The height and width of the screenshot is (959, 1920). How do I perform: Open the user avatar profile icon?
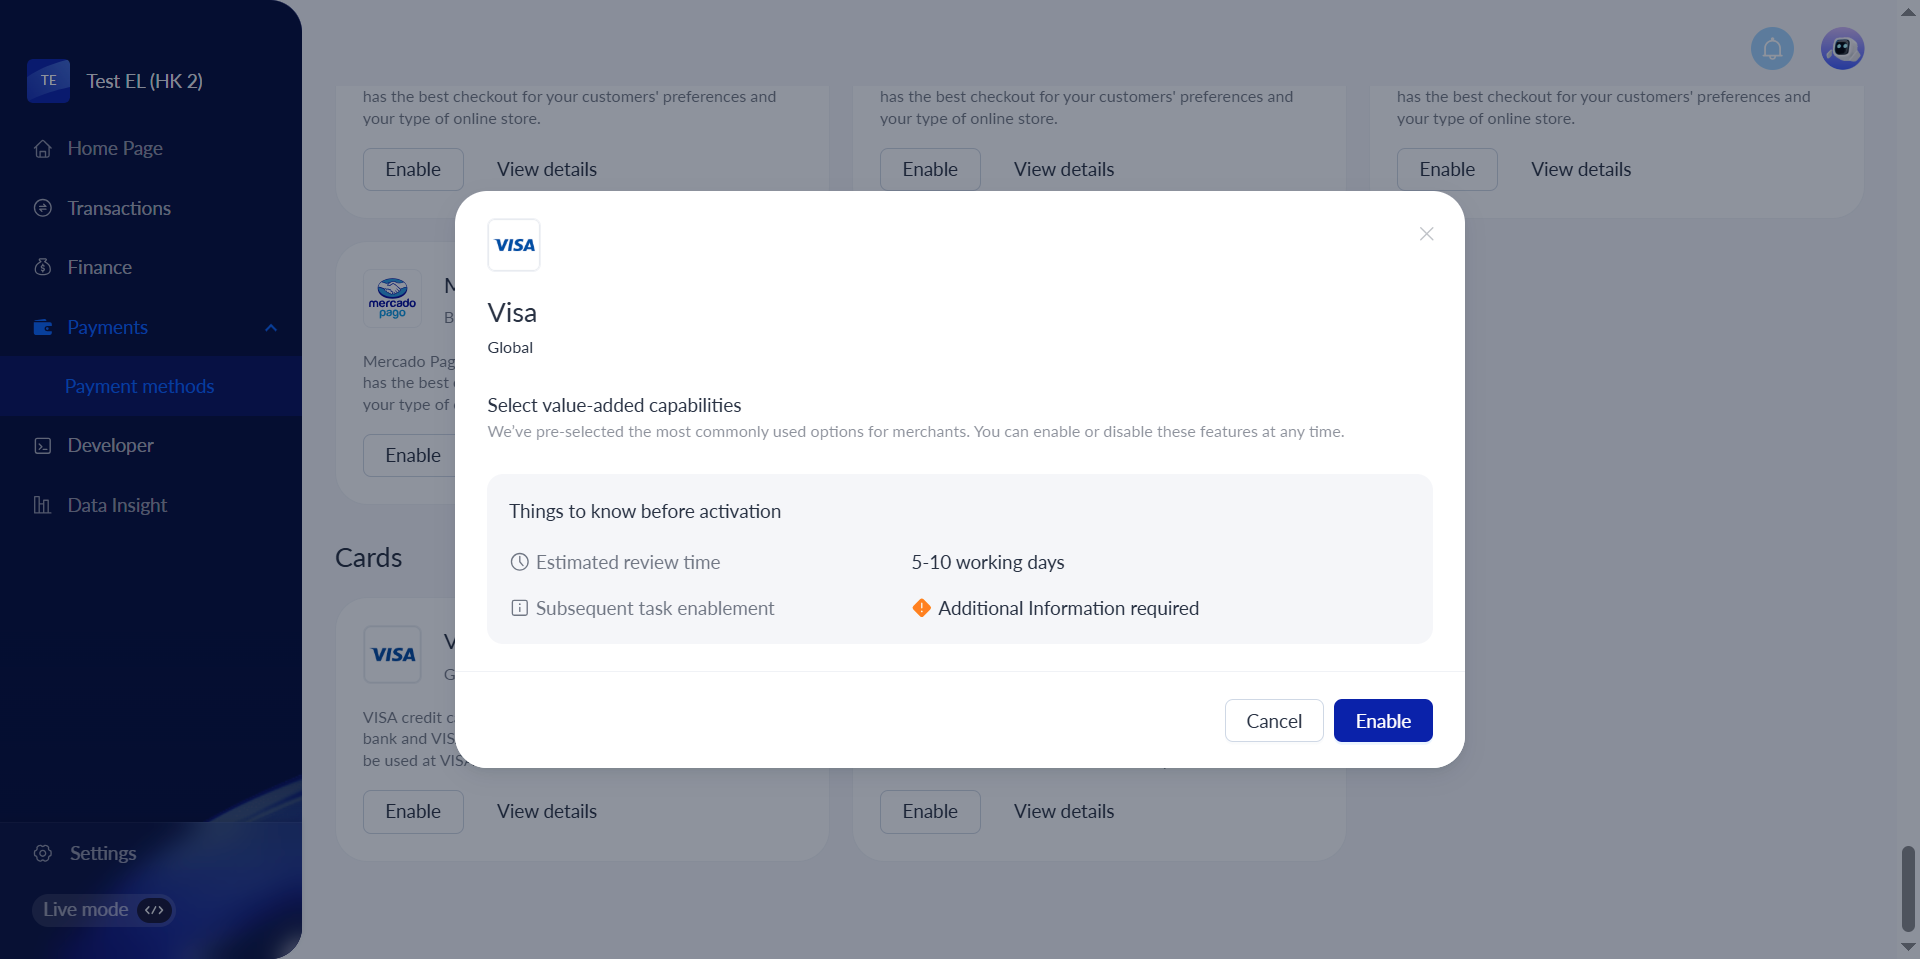click(1842, 49)
